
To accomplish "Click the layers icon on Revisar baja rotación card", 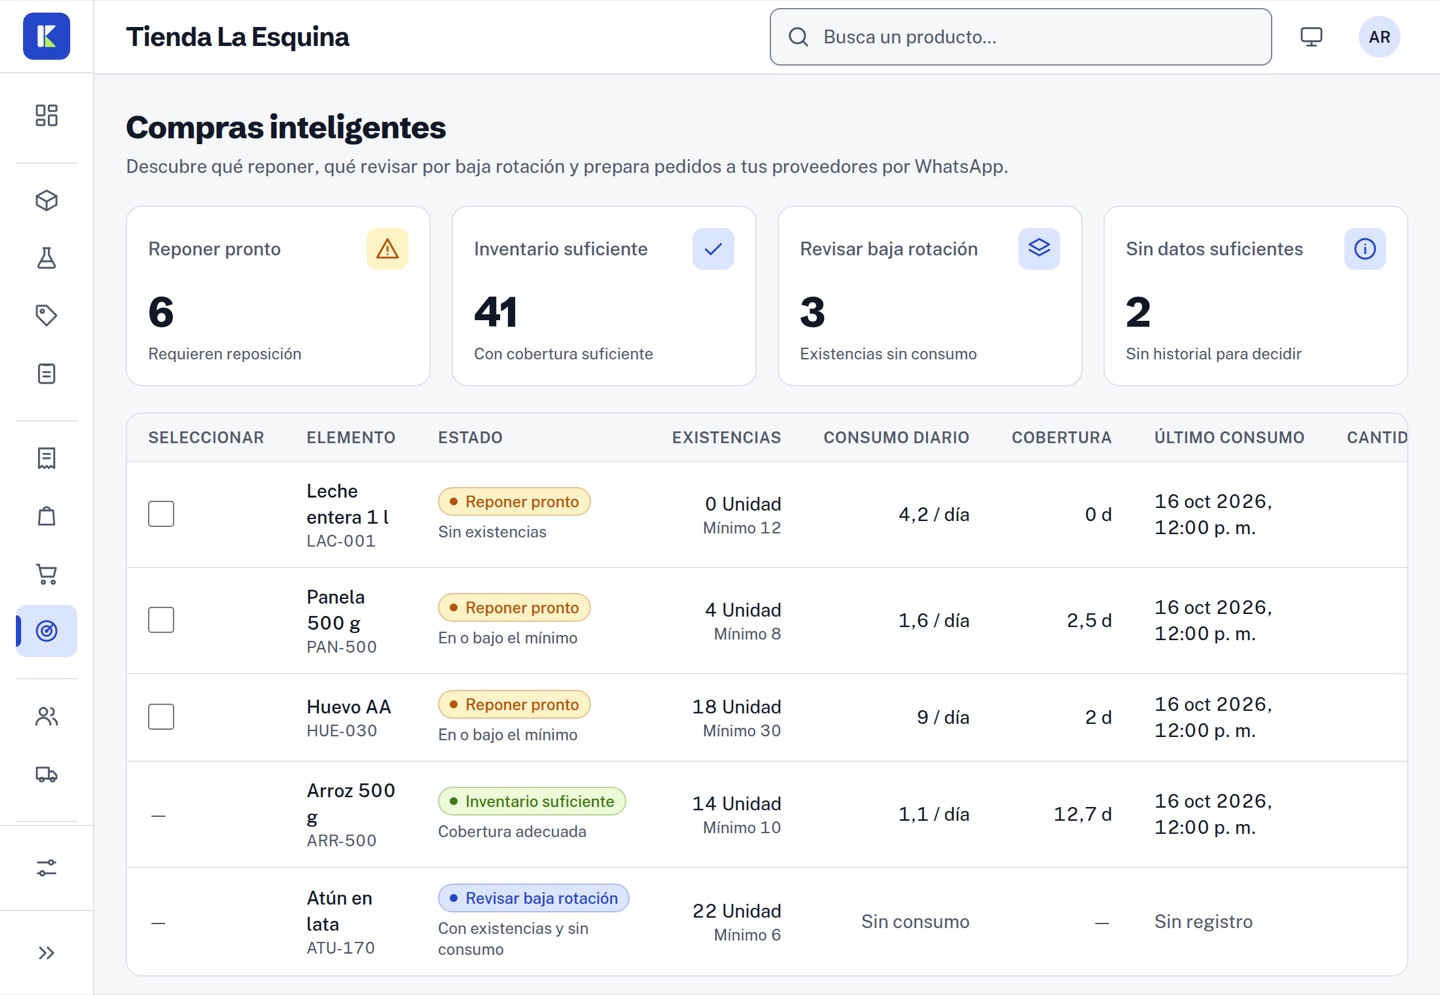I will pyautogui.click(x=1039, y=249).
